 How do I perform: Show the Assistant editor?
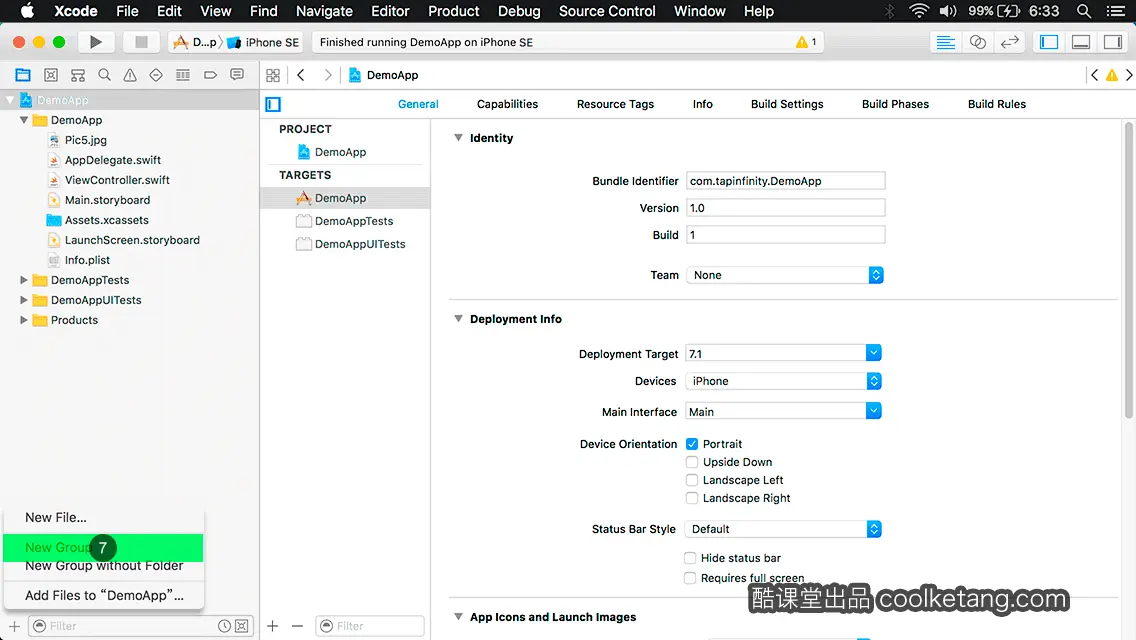tap(977, 42)
